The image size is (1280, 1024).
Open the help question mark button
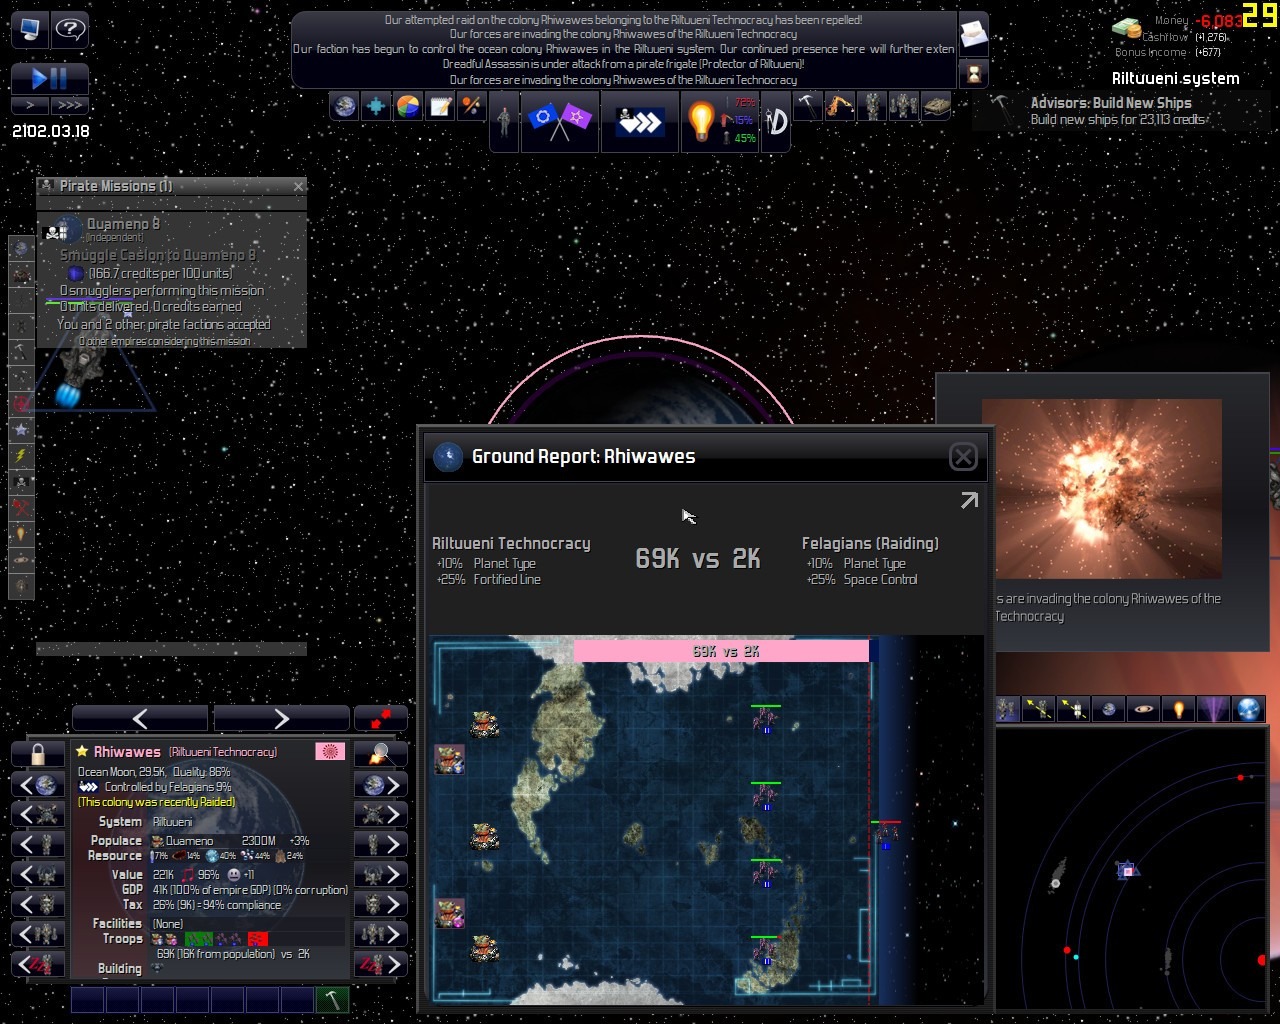(69, 30)
